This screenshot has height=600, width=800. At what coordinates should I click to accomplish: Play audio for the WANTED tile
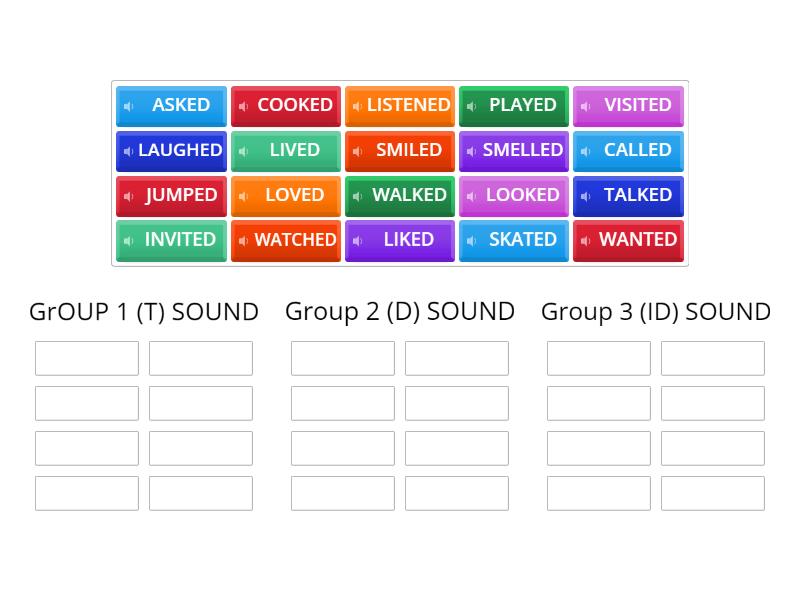pos(586,240)
